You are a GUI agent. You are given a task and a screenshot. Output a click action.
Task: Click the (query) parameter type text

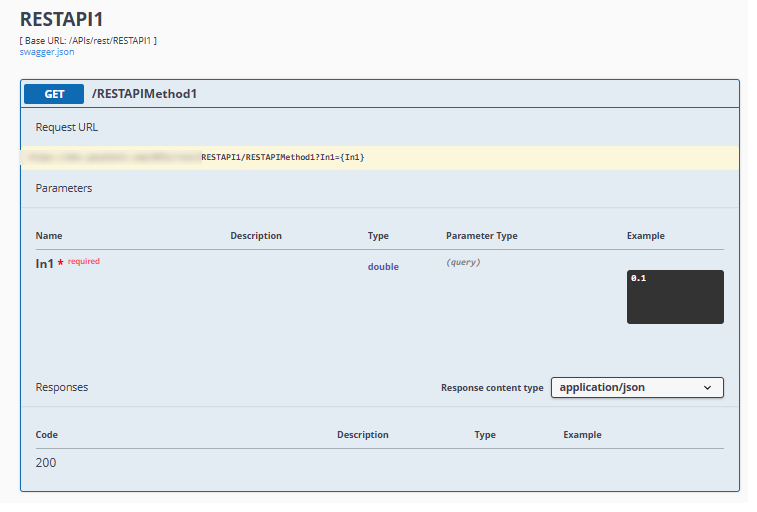pyautogui.click(x=463, y=262)
